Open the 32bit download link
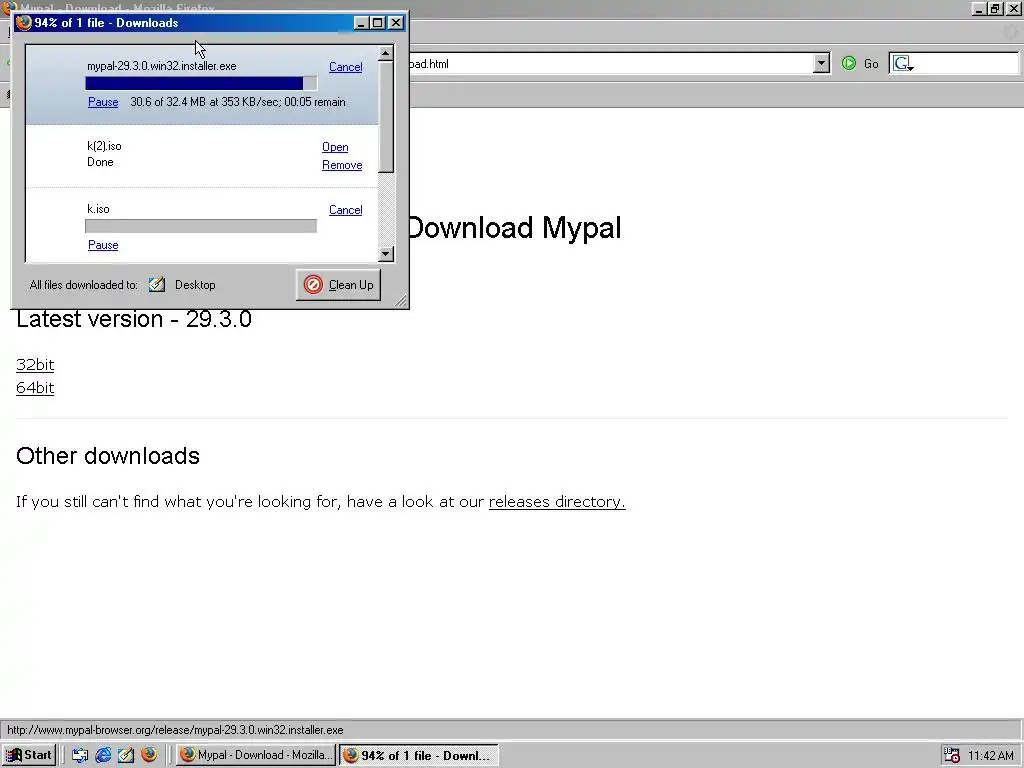The height and width of the screenshot is (768, 1024). coord(35,364)
